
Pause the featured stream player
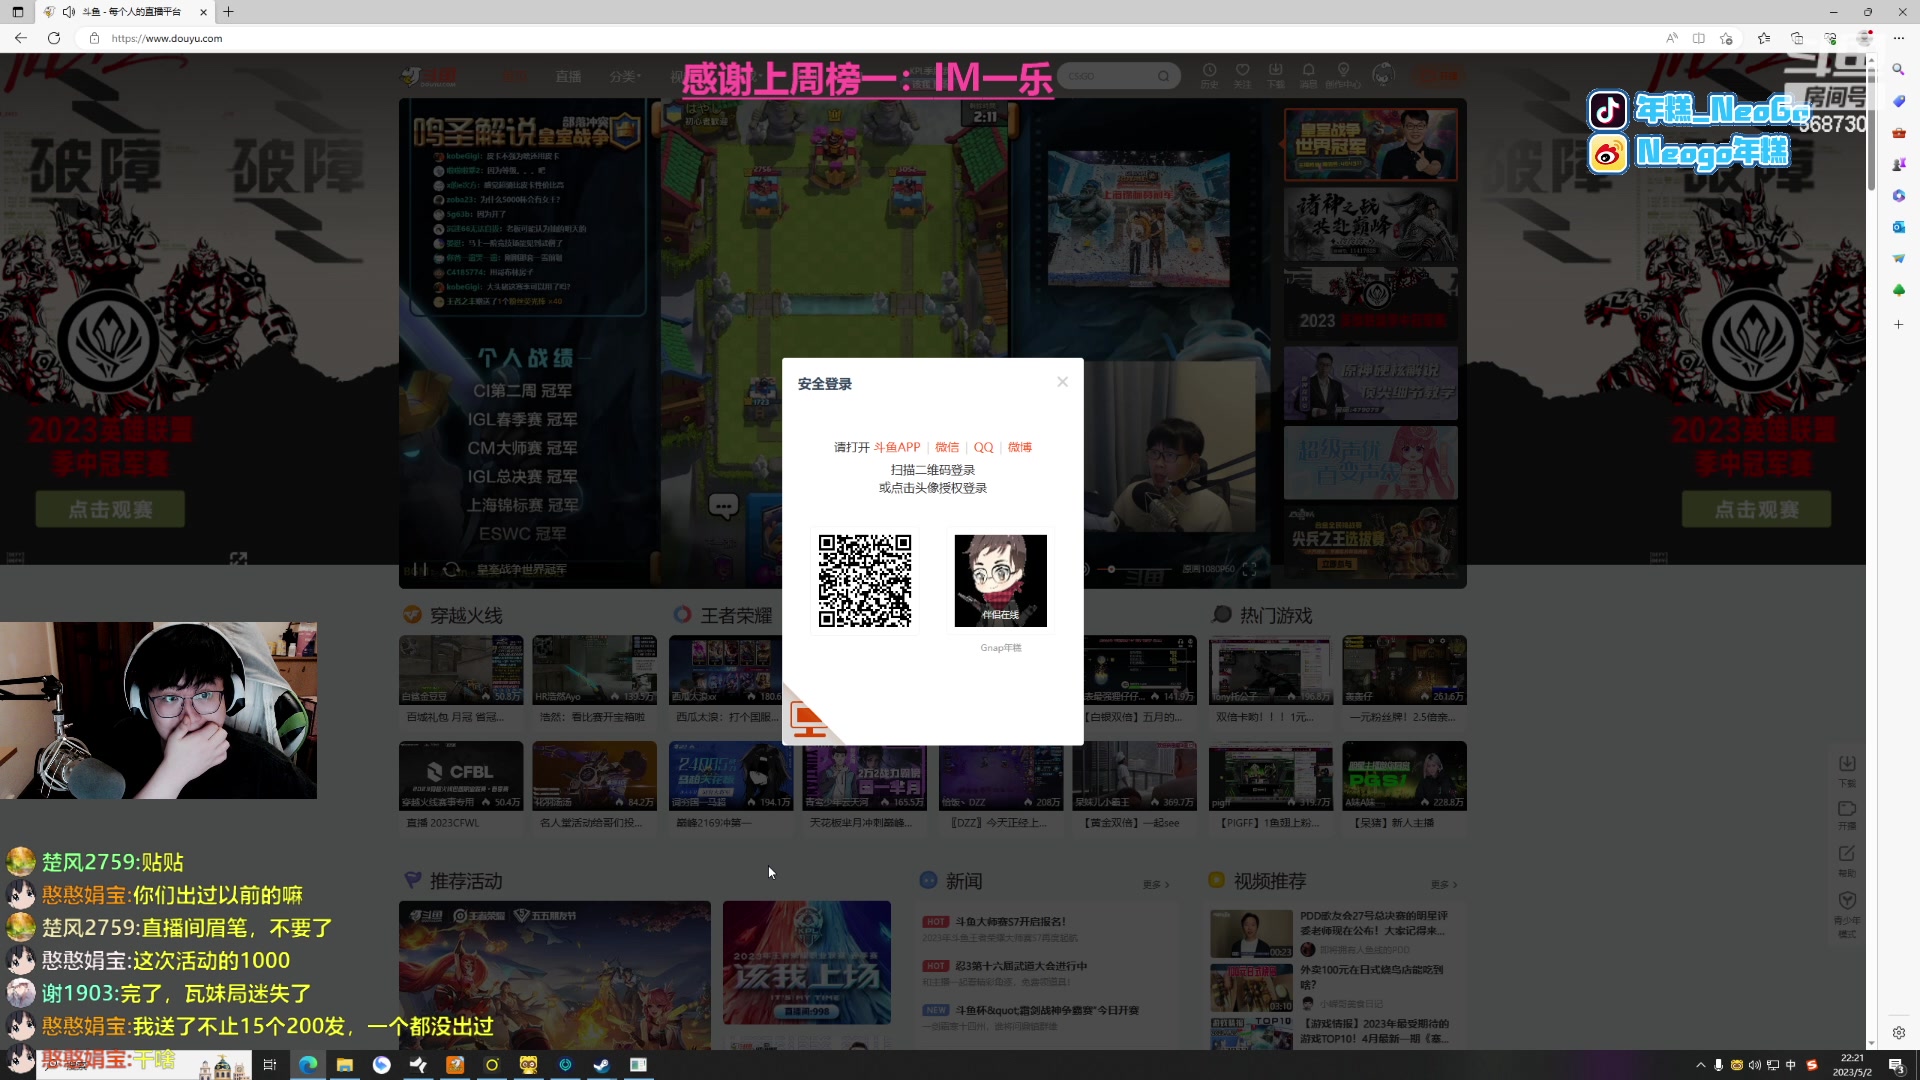[420, 569]
